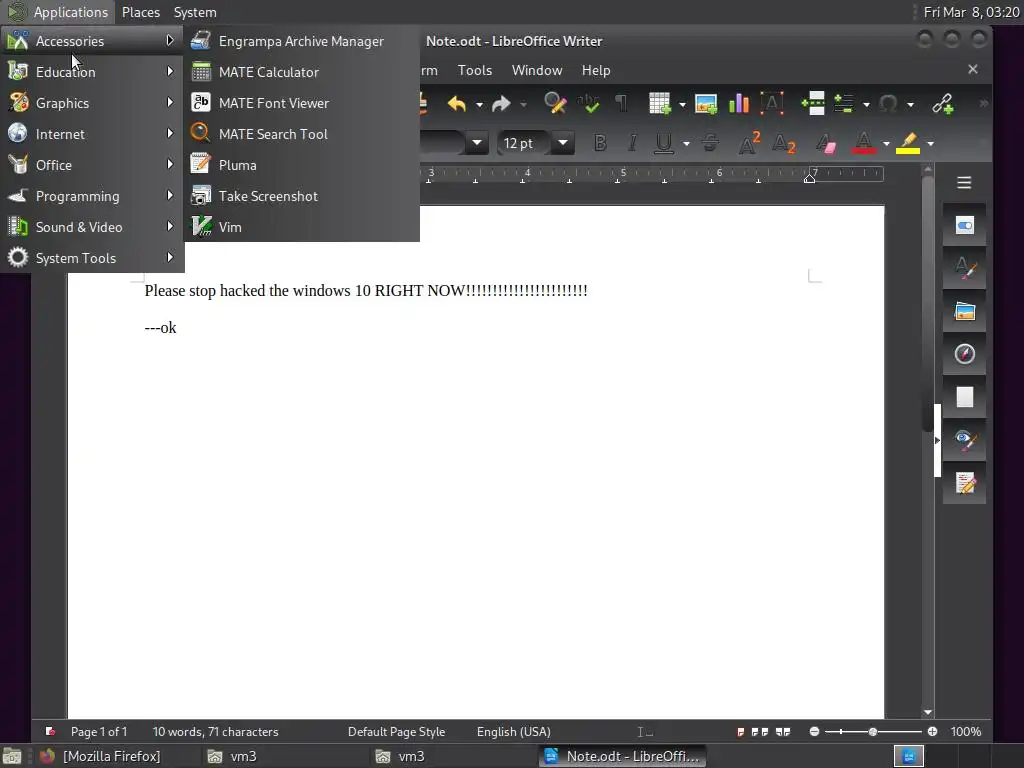The image size is (1024, 768).
Task: Apply subscript formatting
Action: click(784, 143)
